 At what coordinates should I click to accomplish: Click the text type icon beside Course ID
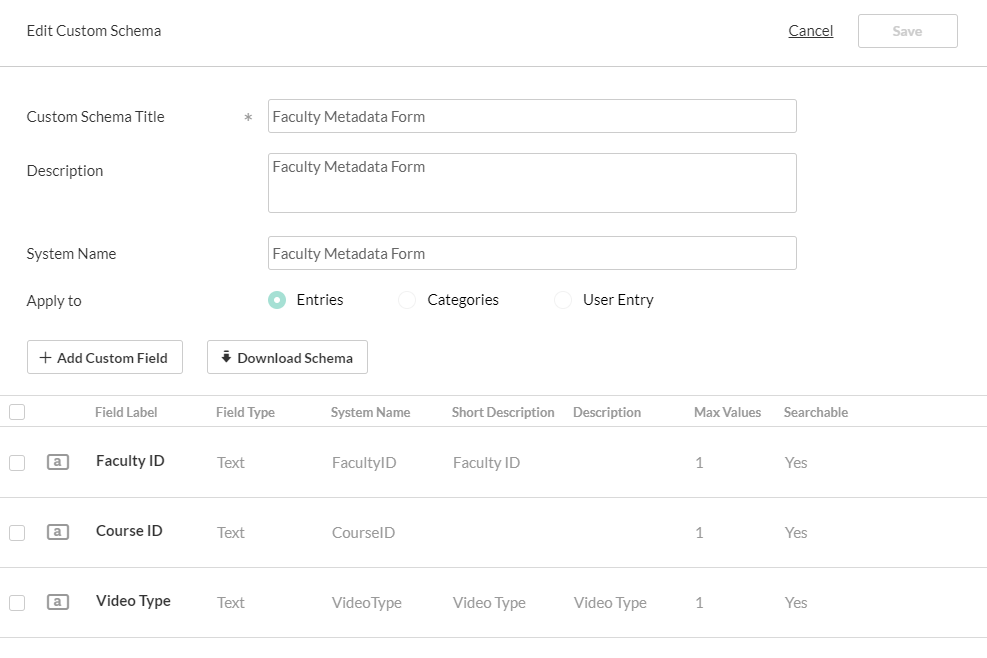pyautogui.click(x=58, y=532)
